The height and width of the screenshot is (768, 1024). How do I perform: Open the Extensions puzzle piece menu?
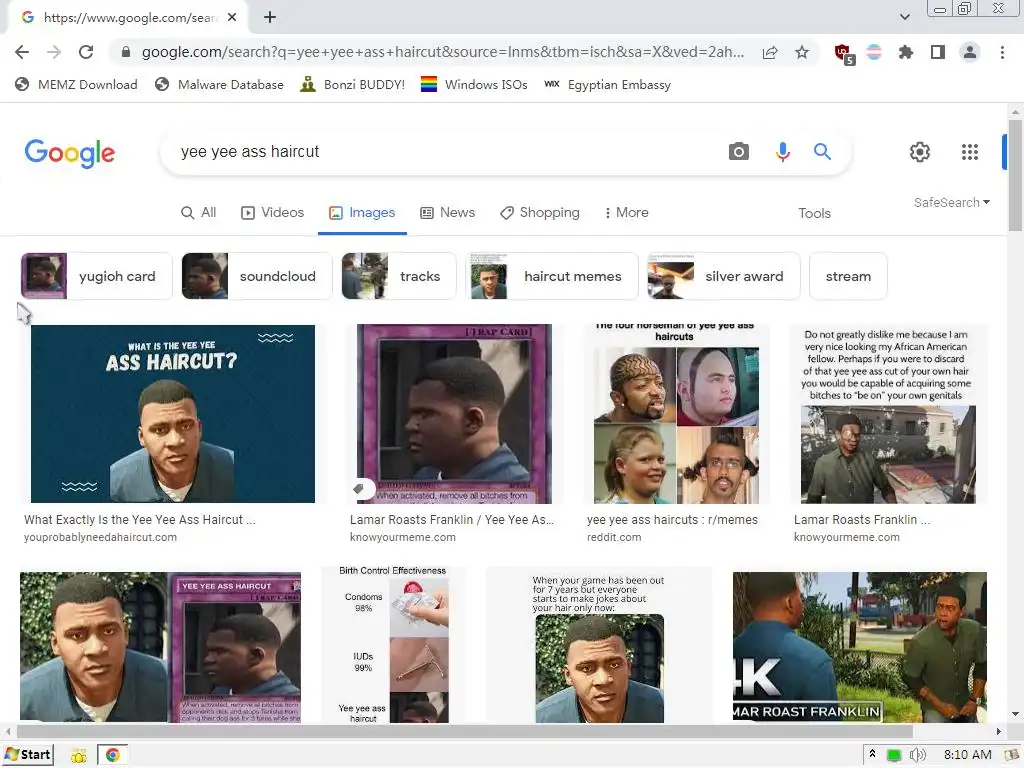(906, 52)
